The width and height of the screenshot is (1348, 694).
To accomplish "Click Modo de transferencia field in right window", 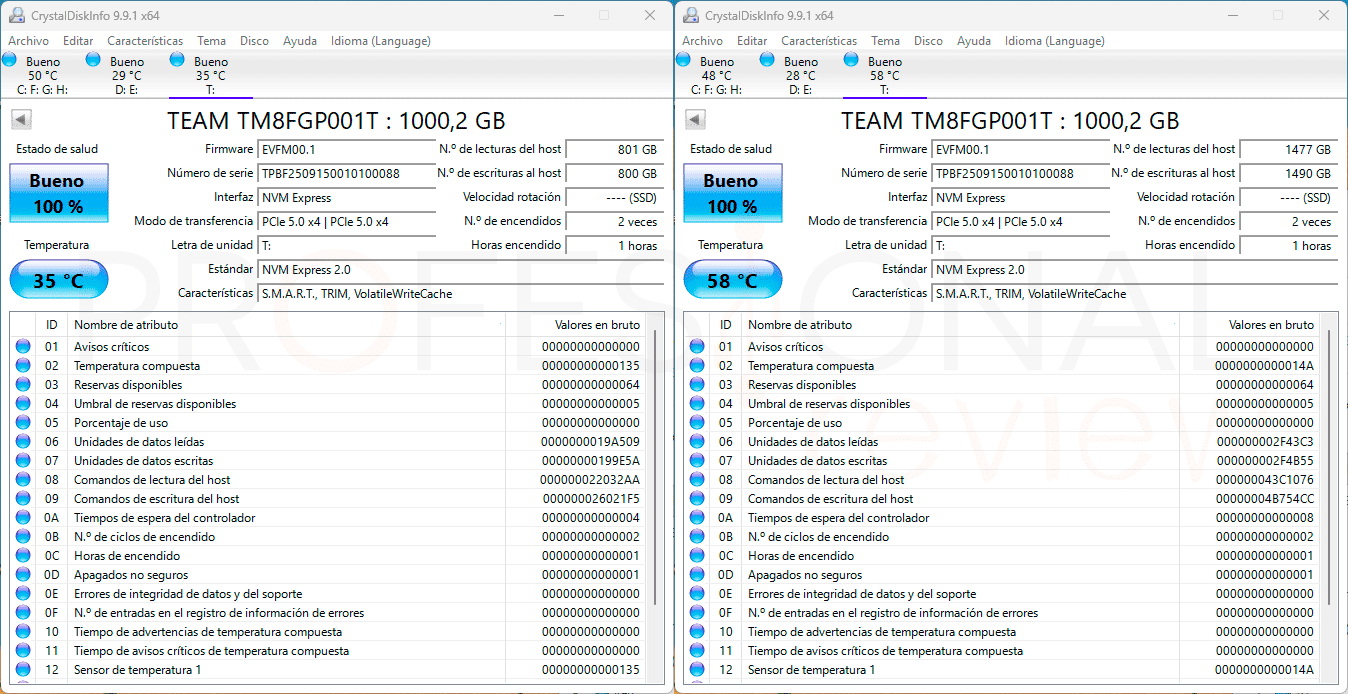I will point(1021,221).
